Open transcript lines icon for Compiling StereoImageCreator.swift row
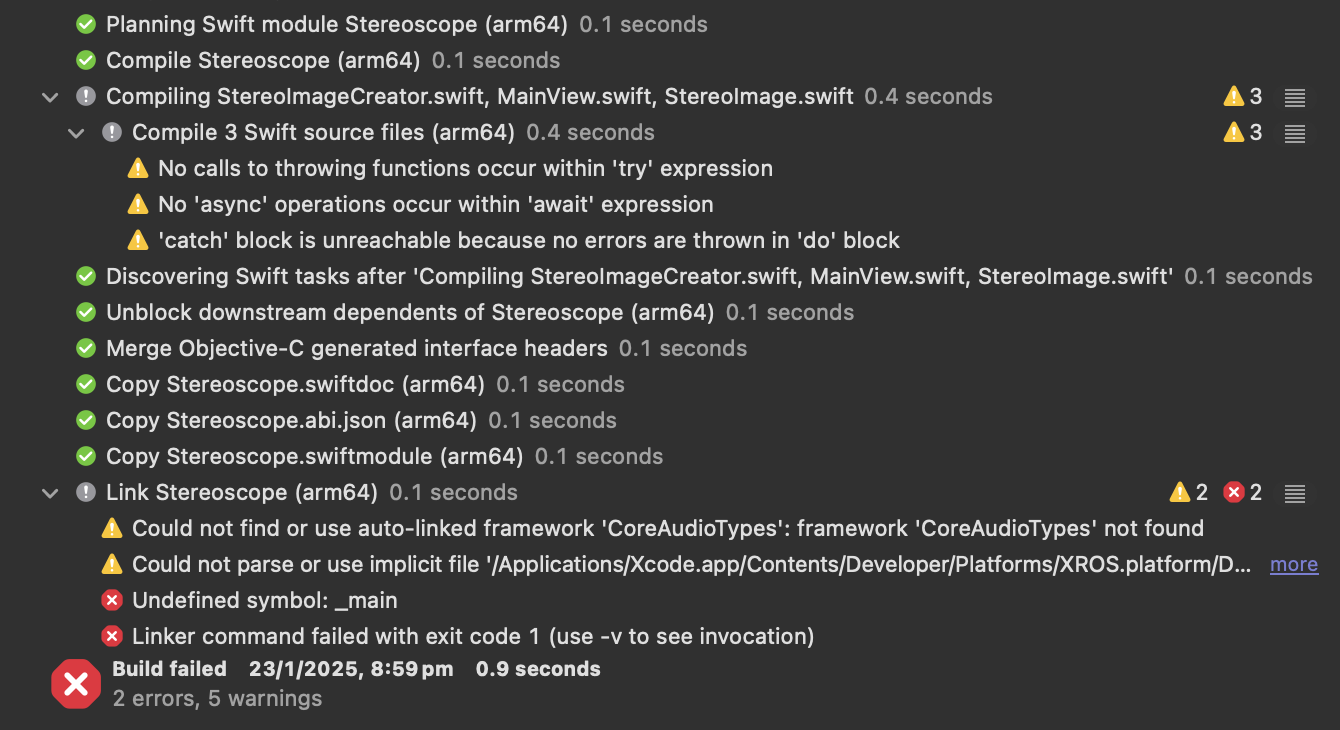 [1295, 97]
